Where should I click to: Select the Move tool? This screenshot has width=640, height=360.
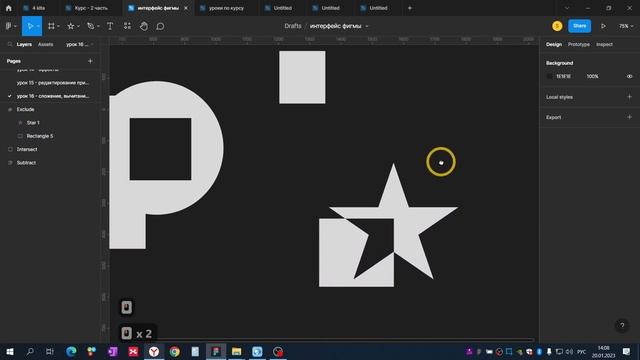29,26
